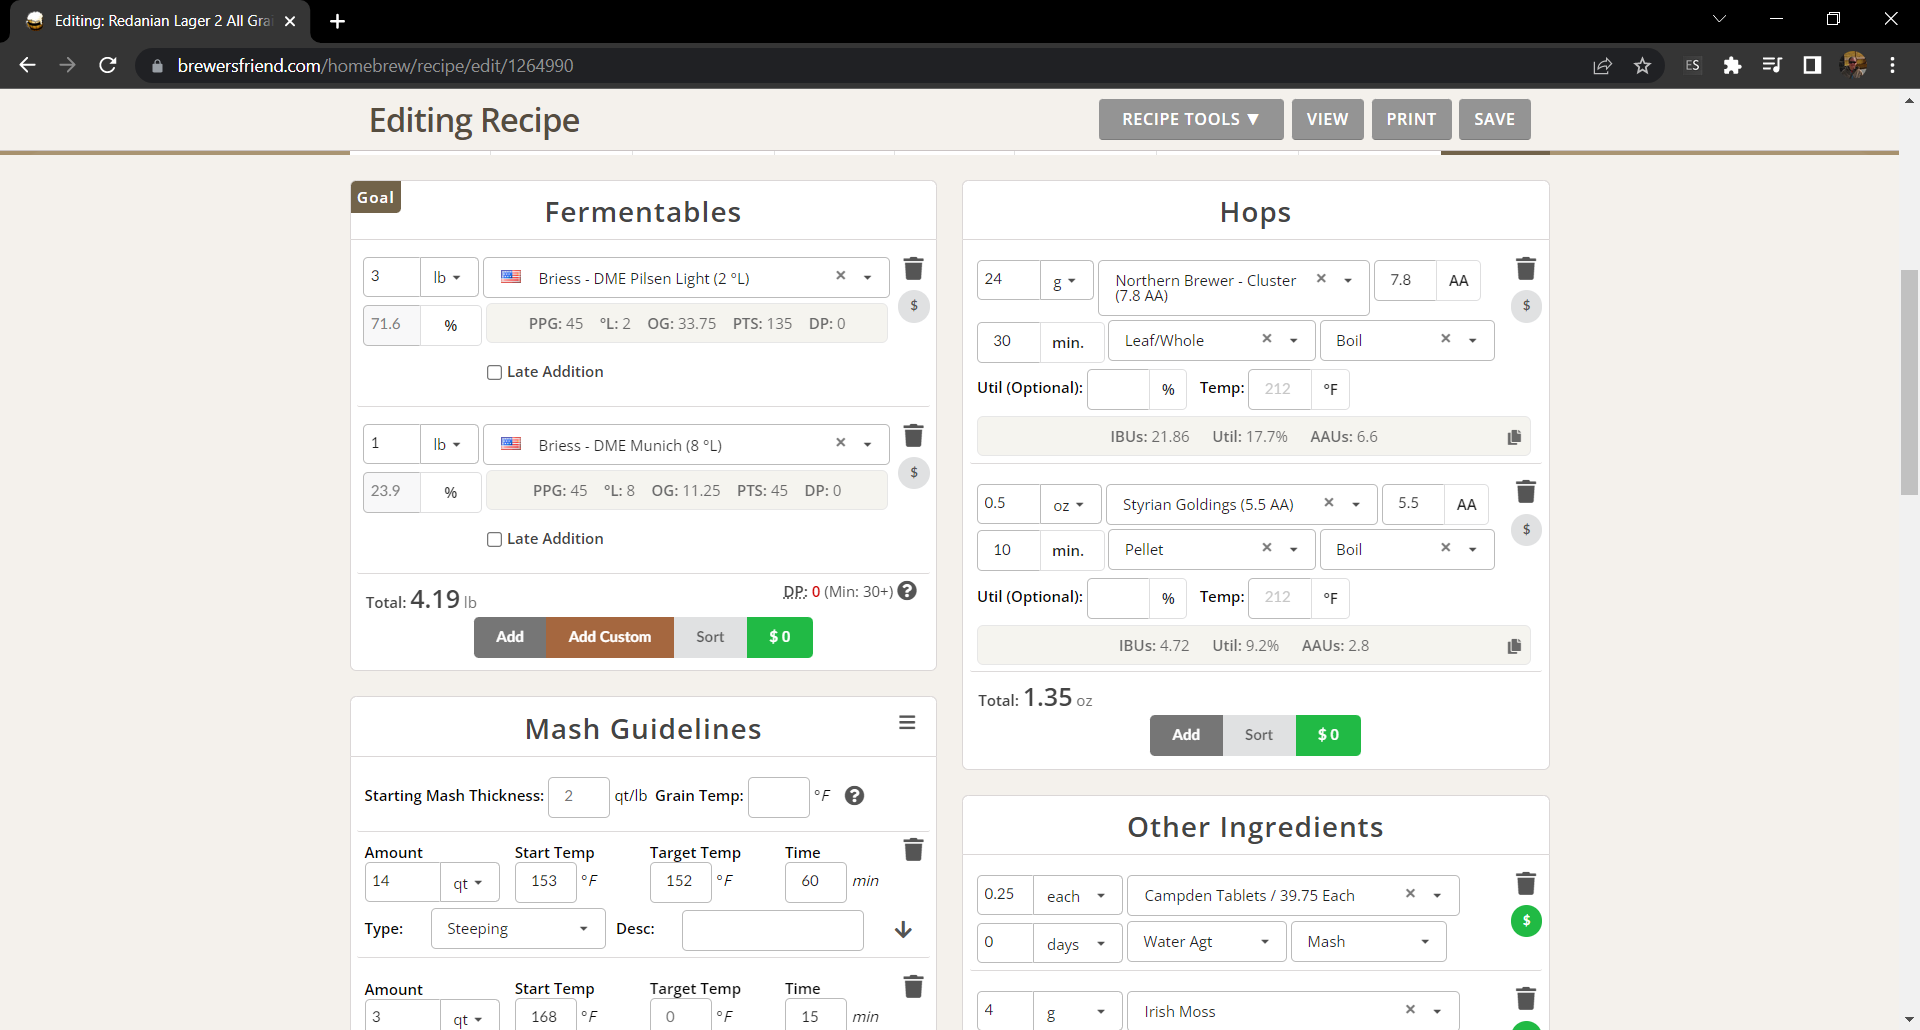Viewport: 1920px width, 1030px height.
Task: Open unit dropdown for DME Pilsen Light
Action: click(448, 278)
